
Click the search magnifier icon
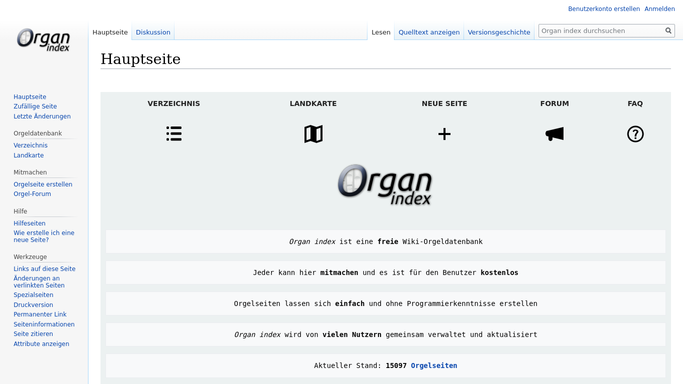coord(668,30)
